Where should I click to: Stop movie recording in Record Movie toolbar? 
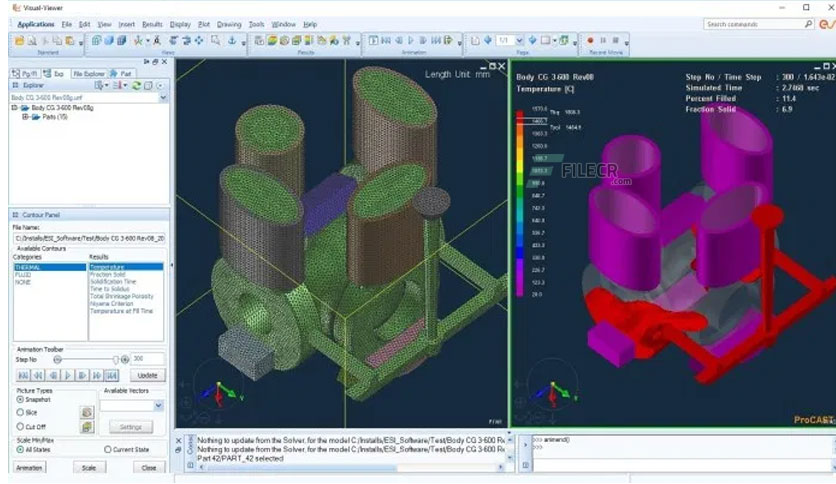pyautogui.click(x=615, y=41)
